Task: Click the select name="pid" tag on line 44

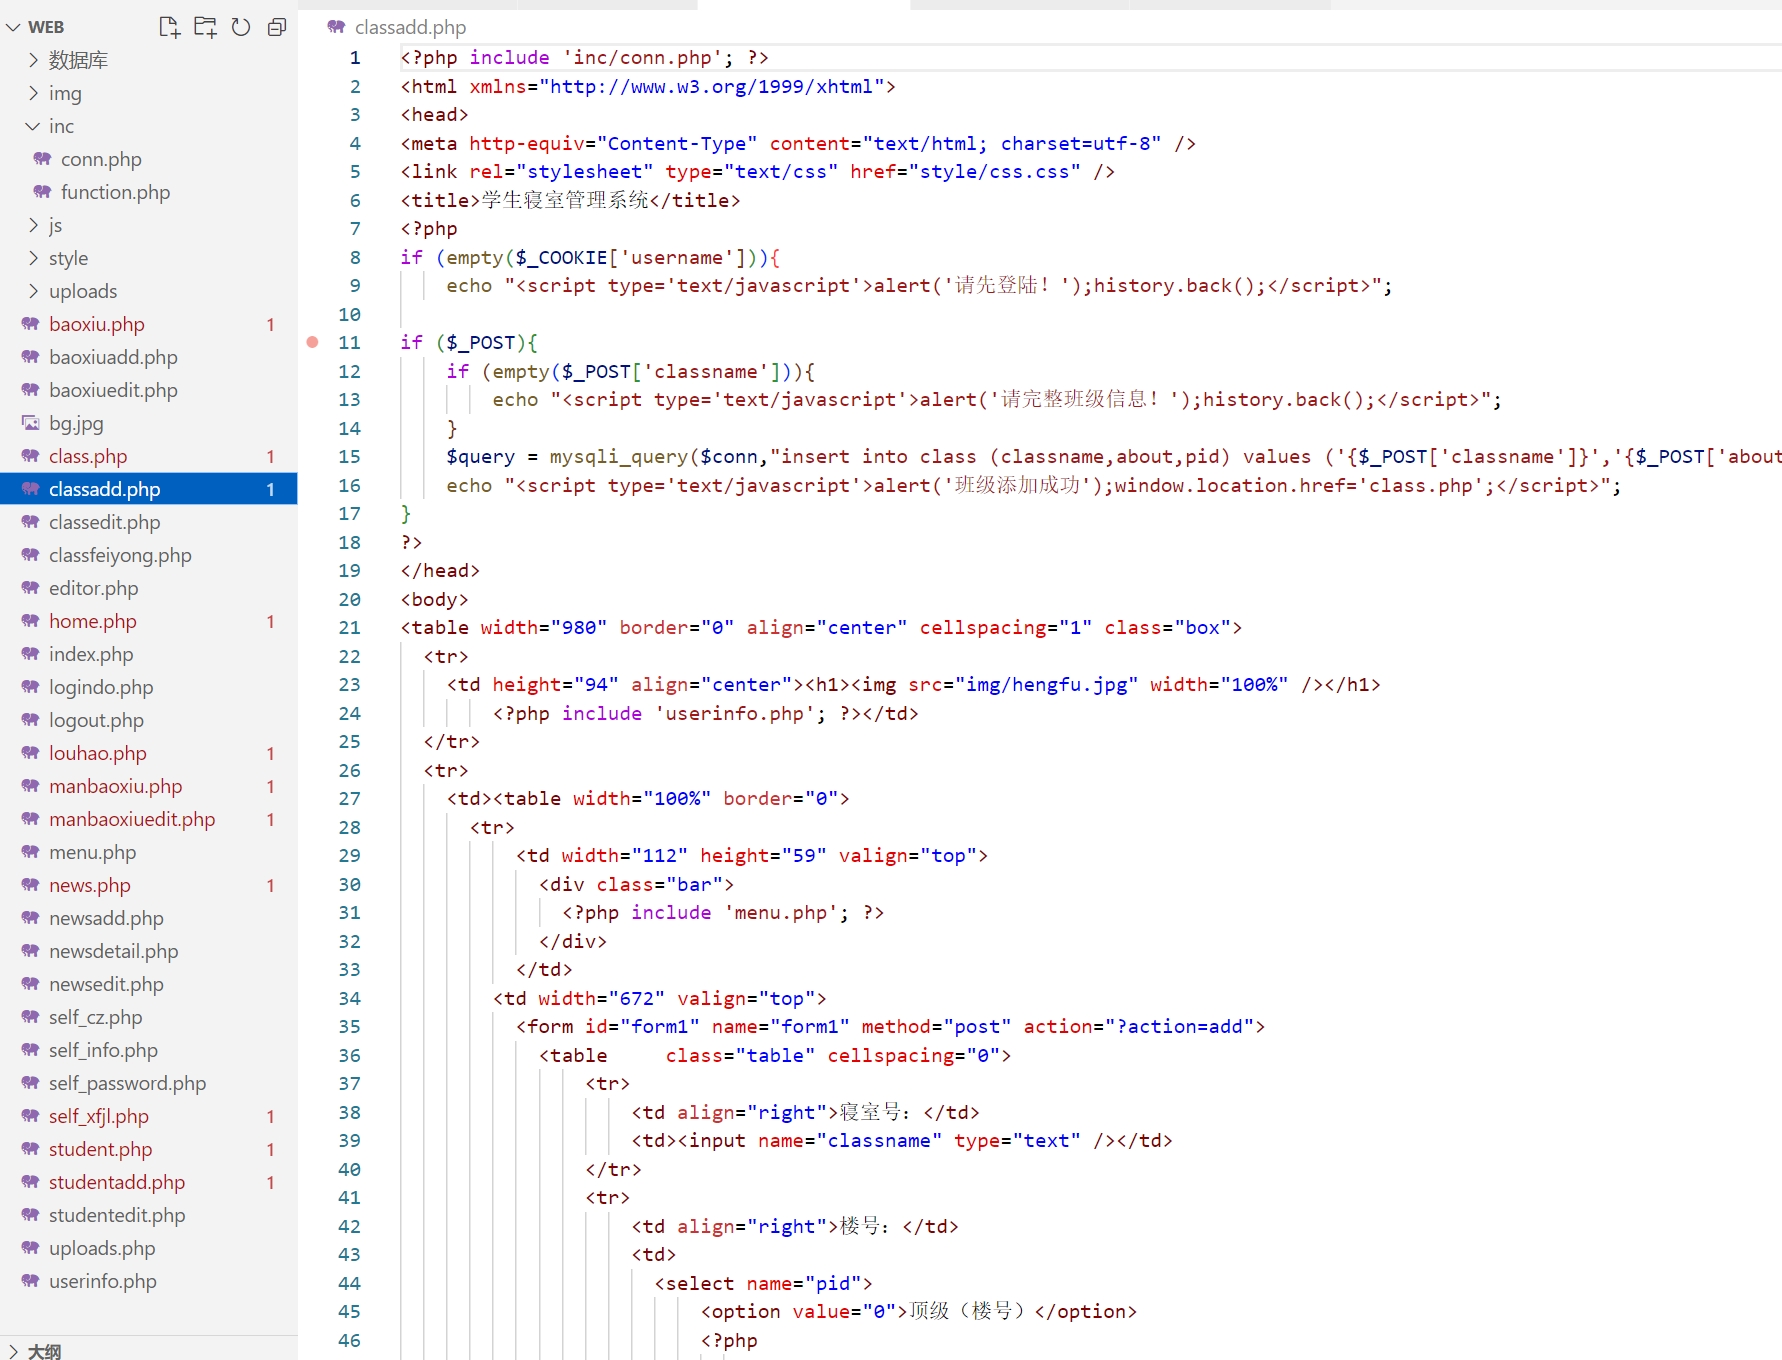Action: 764,1284
